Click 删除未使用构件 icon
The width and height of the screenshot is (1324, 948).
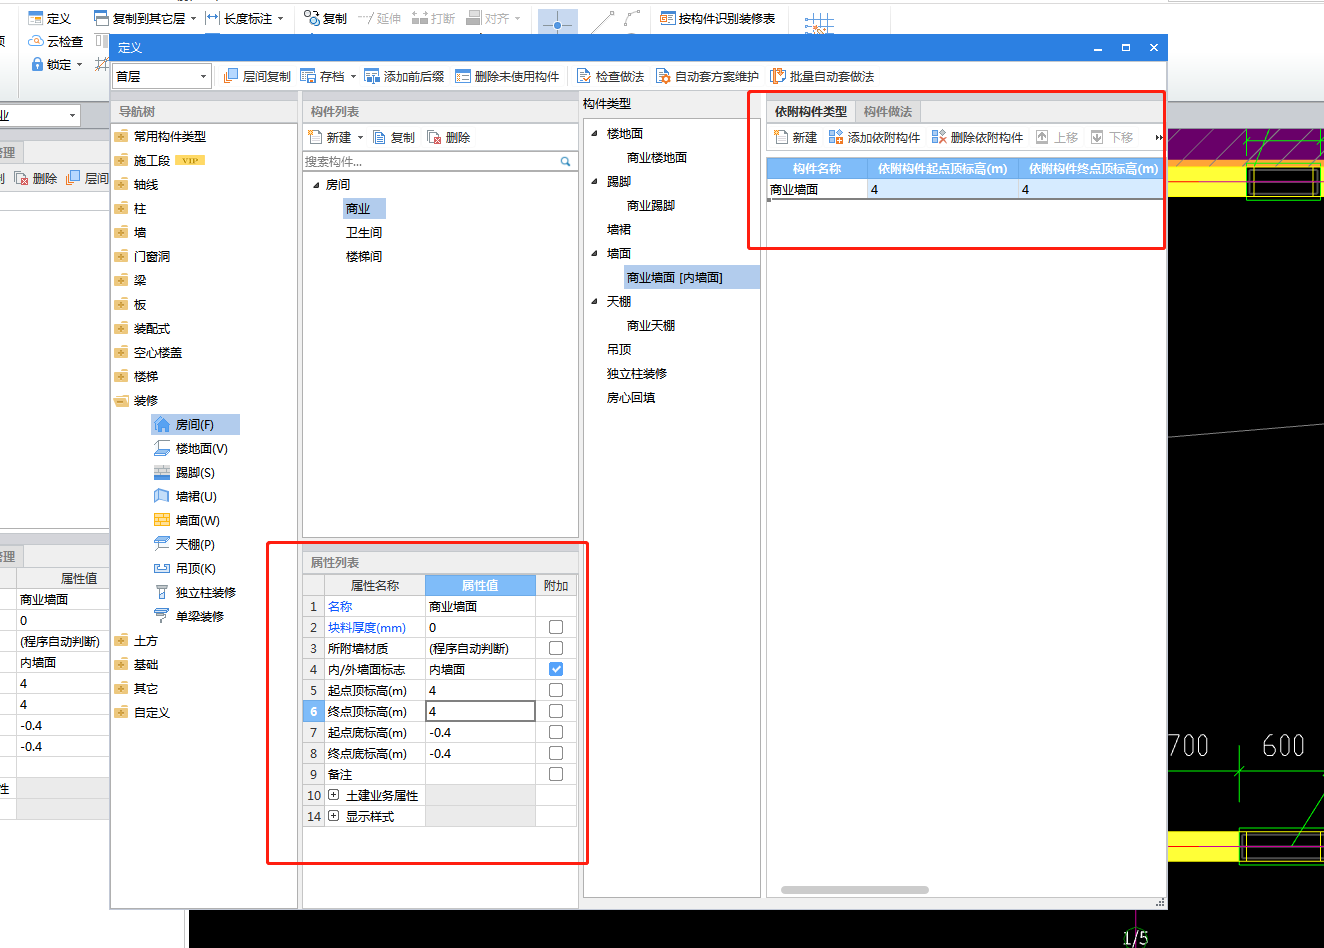pyautogui.click(x=463, y=76)
